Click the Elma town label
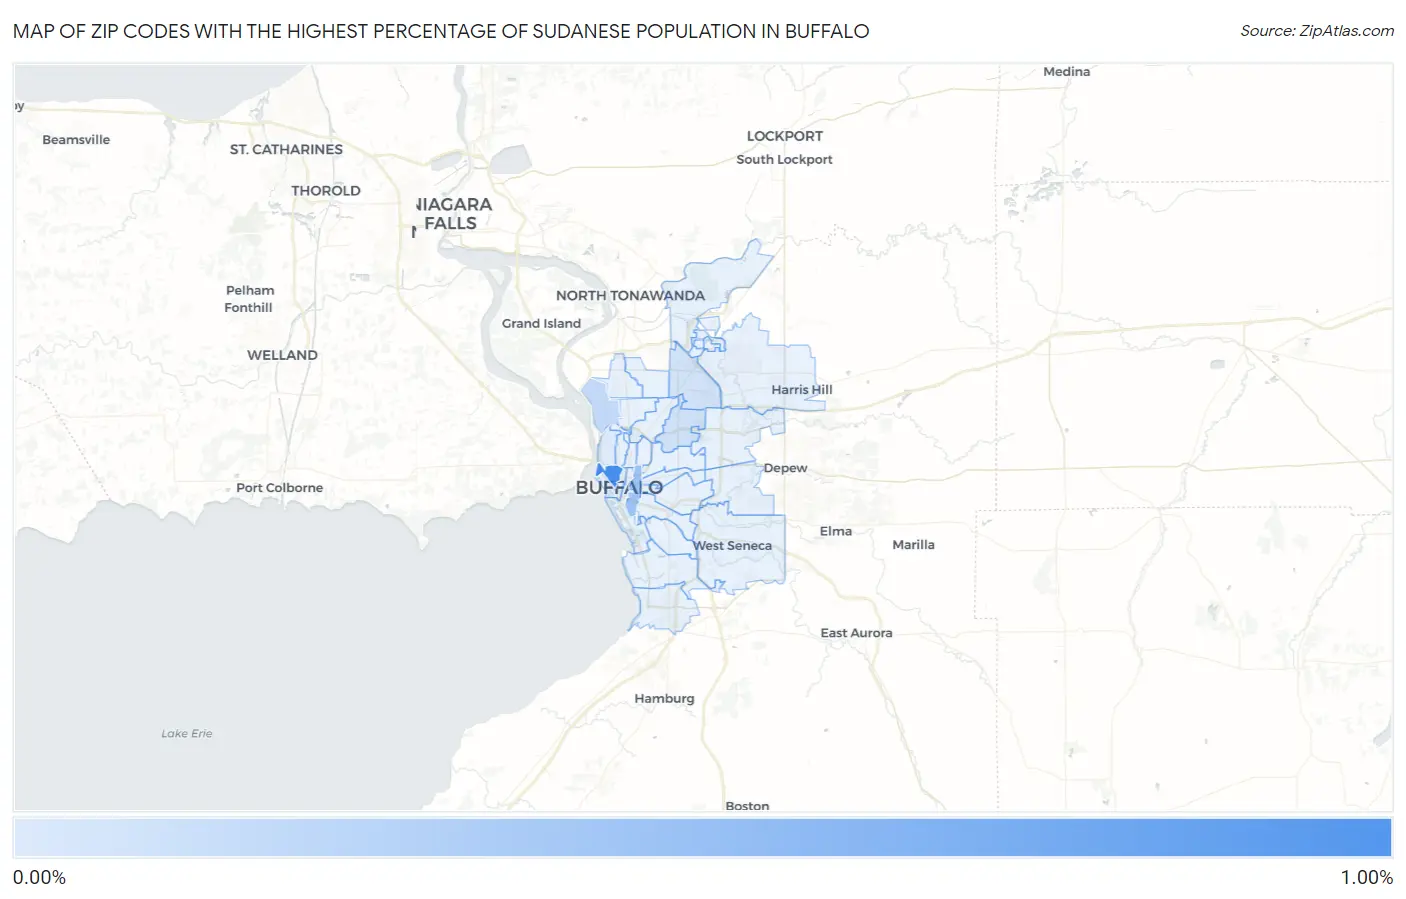This screenshot has height=899, width=1406. point(836,531)
